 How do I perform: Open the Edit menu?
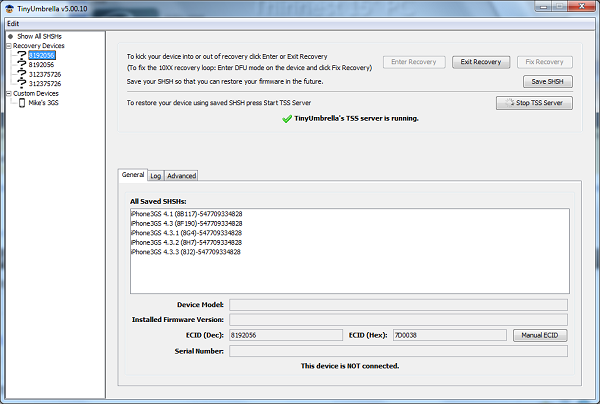[13, 24]
